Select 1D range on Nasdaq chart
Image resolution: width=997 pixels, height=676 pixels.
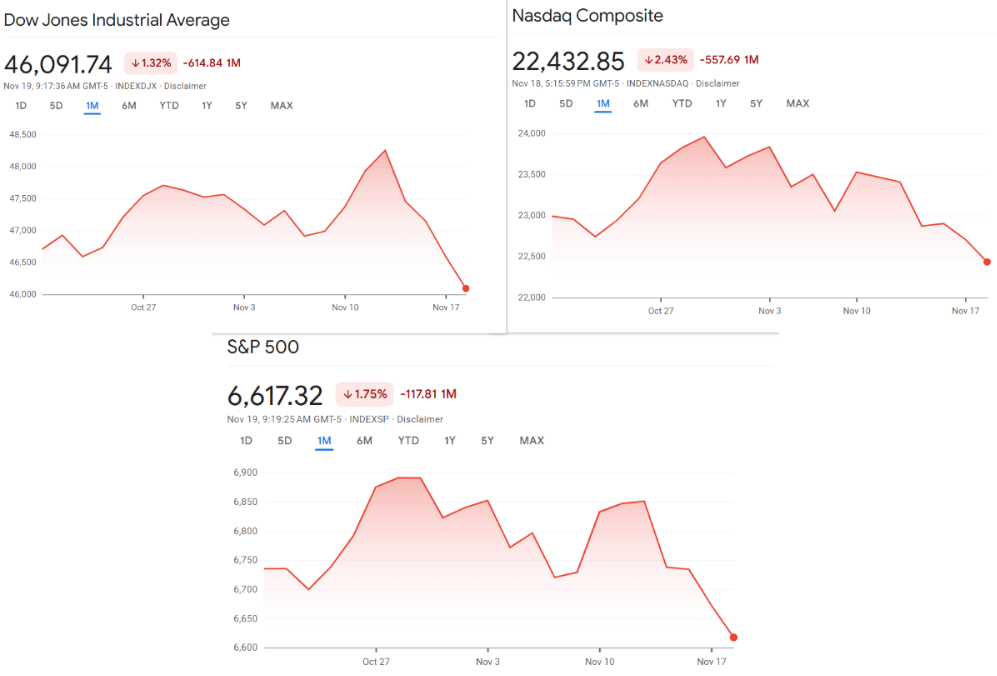click(x=530, y=104)
